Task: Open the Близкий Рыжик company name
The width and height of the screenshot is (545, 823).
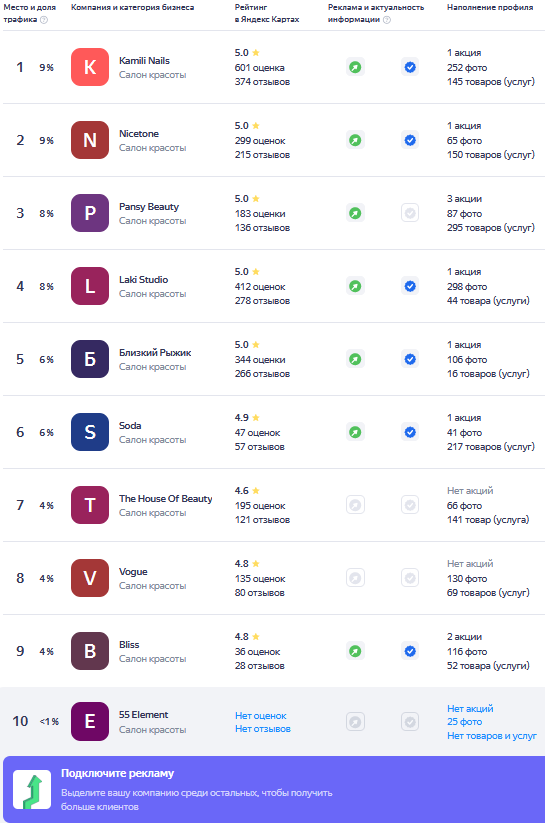Action: click(x=155, y=352)
